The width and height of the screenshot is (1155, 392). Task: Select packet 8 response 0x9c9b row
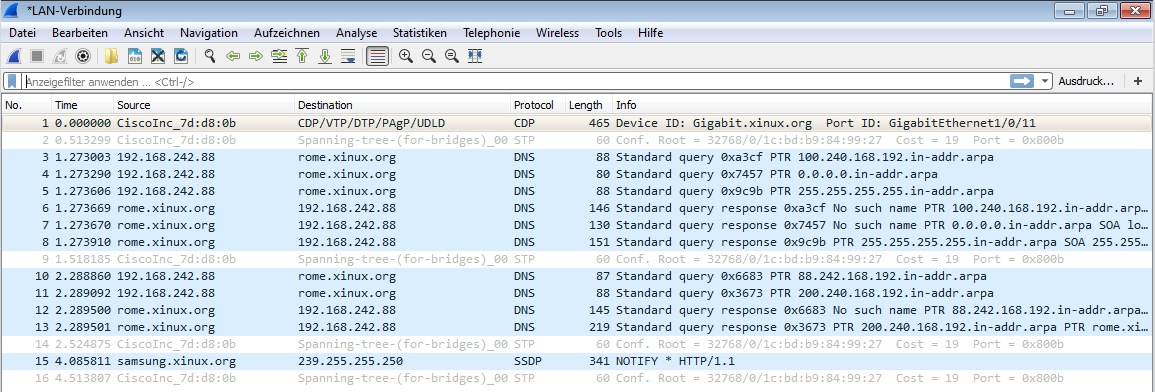point(577,242)
